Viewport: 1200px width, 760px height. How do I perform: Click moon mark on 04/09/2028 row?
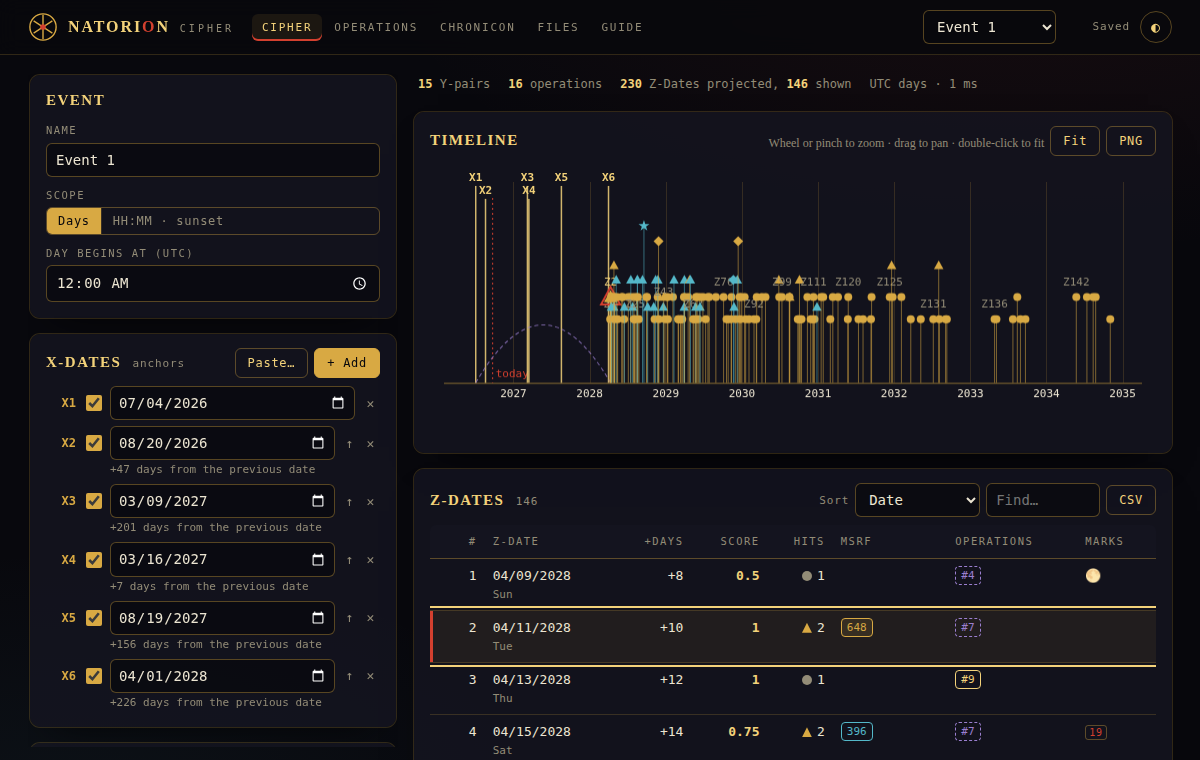point(1093,575)
